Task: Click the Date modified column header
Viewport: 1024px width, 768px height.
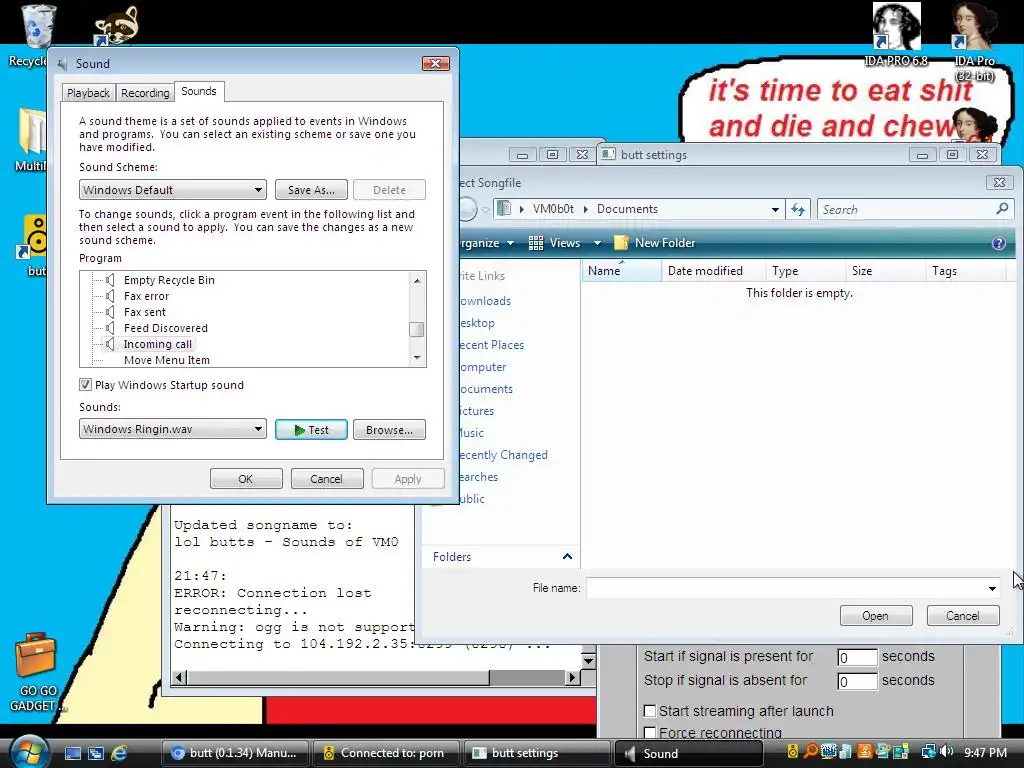Action: (712, 270)
